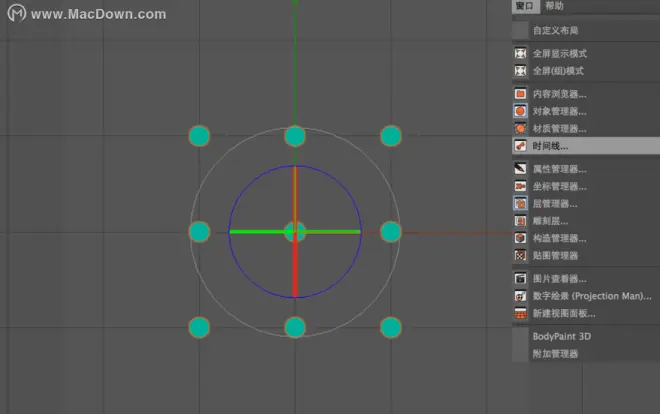The image size is (660, 414).
Task: Select the teal point at top-left corner
Action: 199,136
